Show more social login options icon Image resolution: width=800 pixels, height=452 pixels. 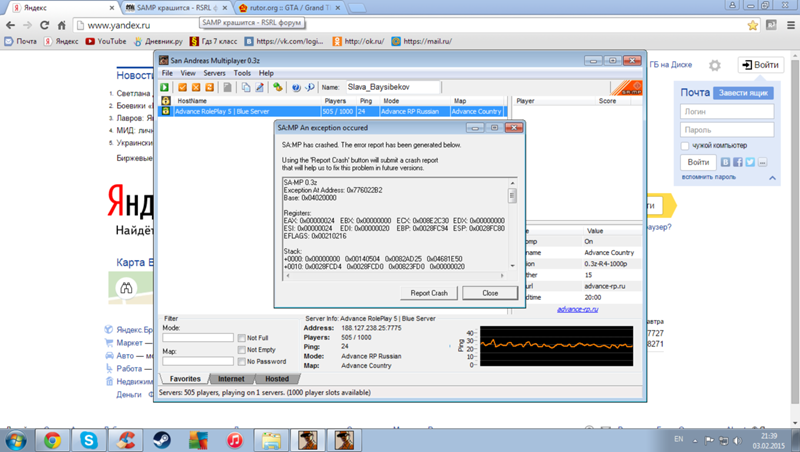(762, 162)
